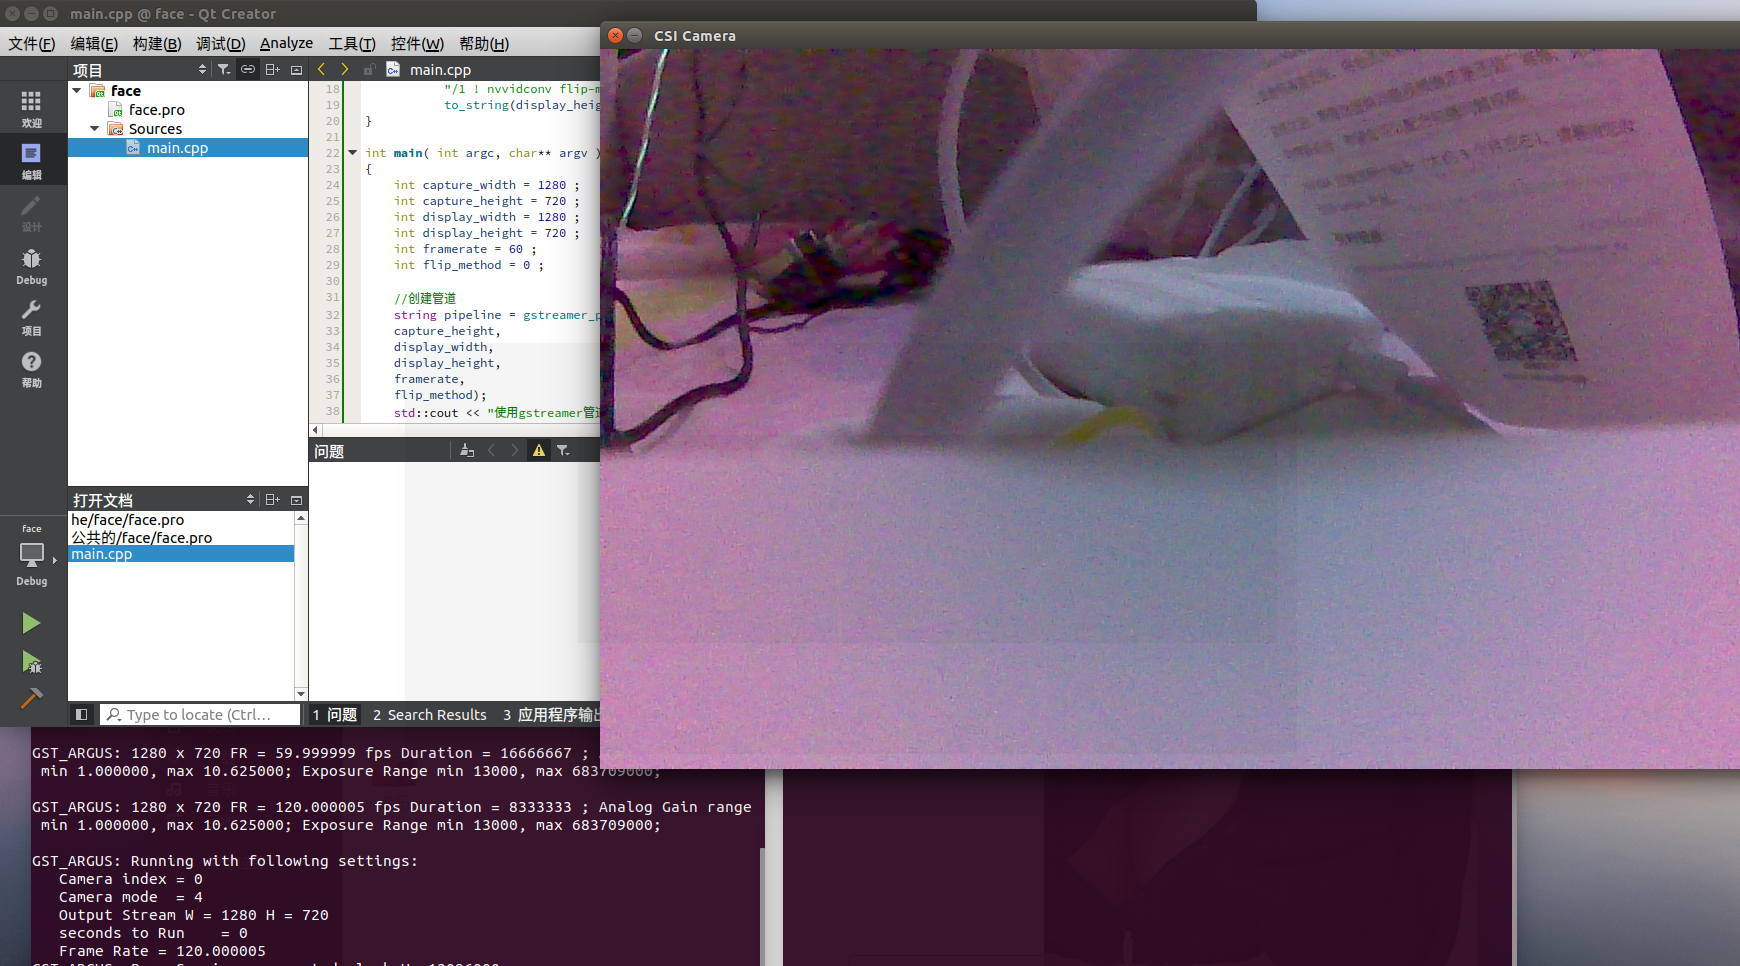1740x966 pixels.
Task: Minimize the CSI Camera window
Action: click(x=634, y=35)
